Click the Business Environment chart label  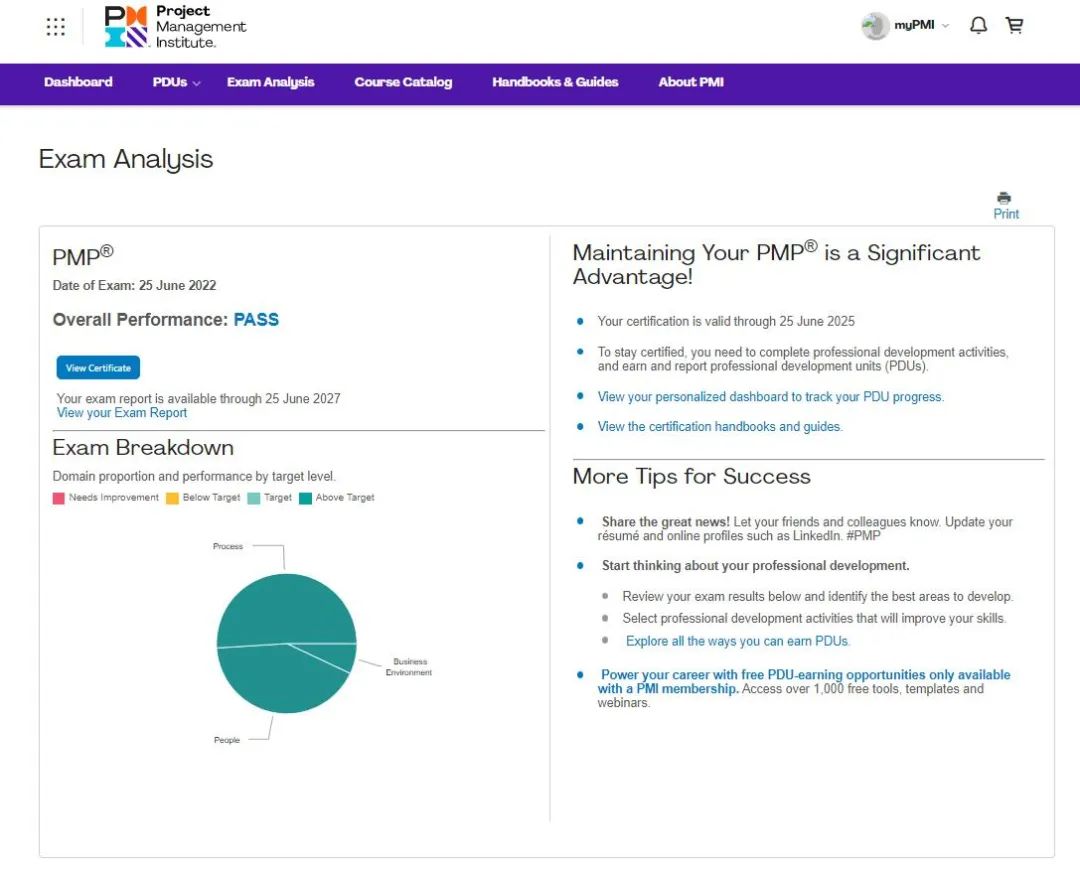pyautogui.click(x=409, y=667)
